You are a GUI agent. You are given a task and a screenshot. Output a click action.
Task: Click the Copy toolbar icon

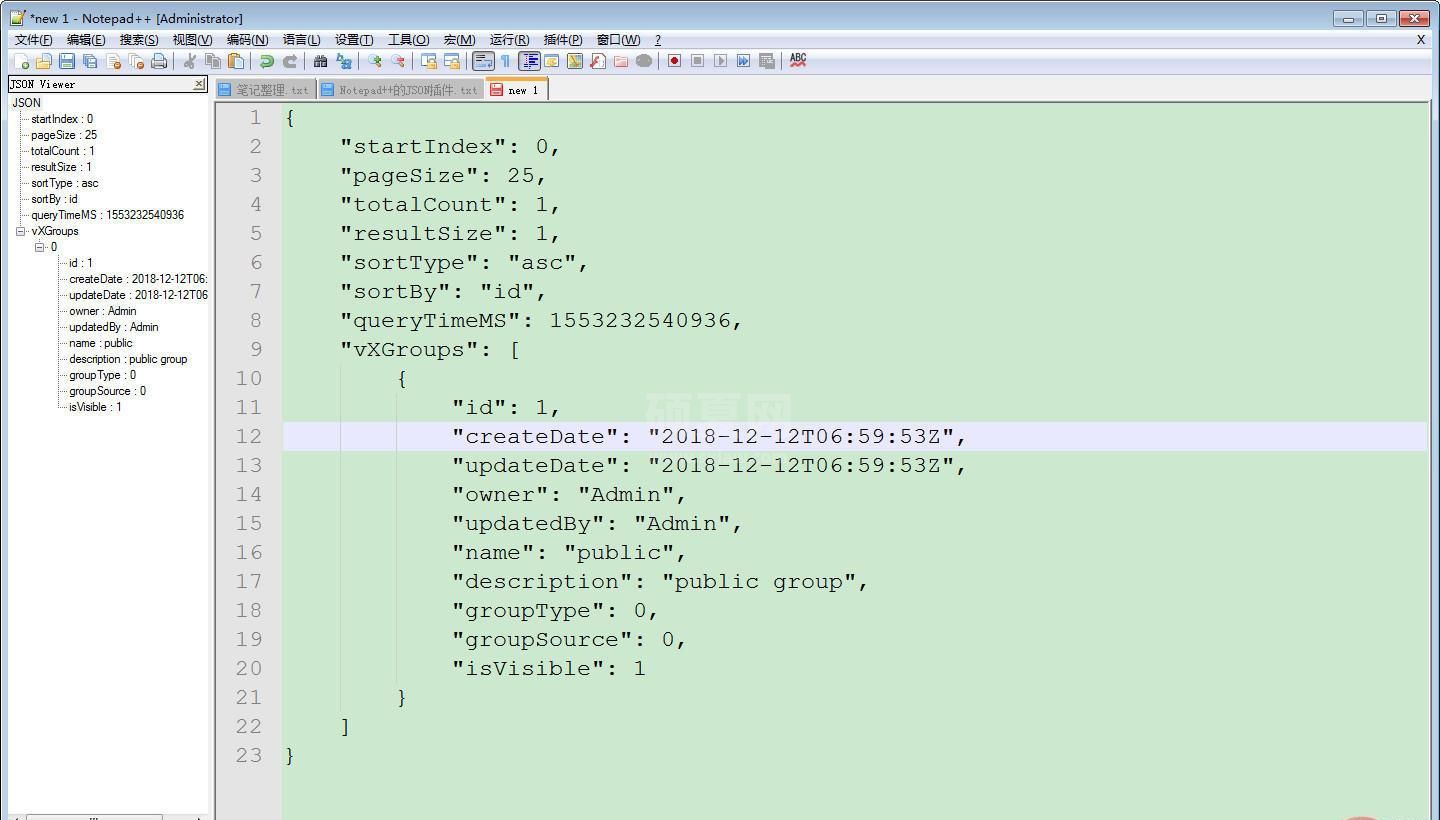[x=213, y=61]
